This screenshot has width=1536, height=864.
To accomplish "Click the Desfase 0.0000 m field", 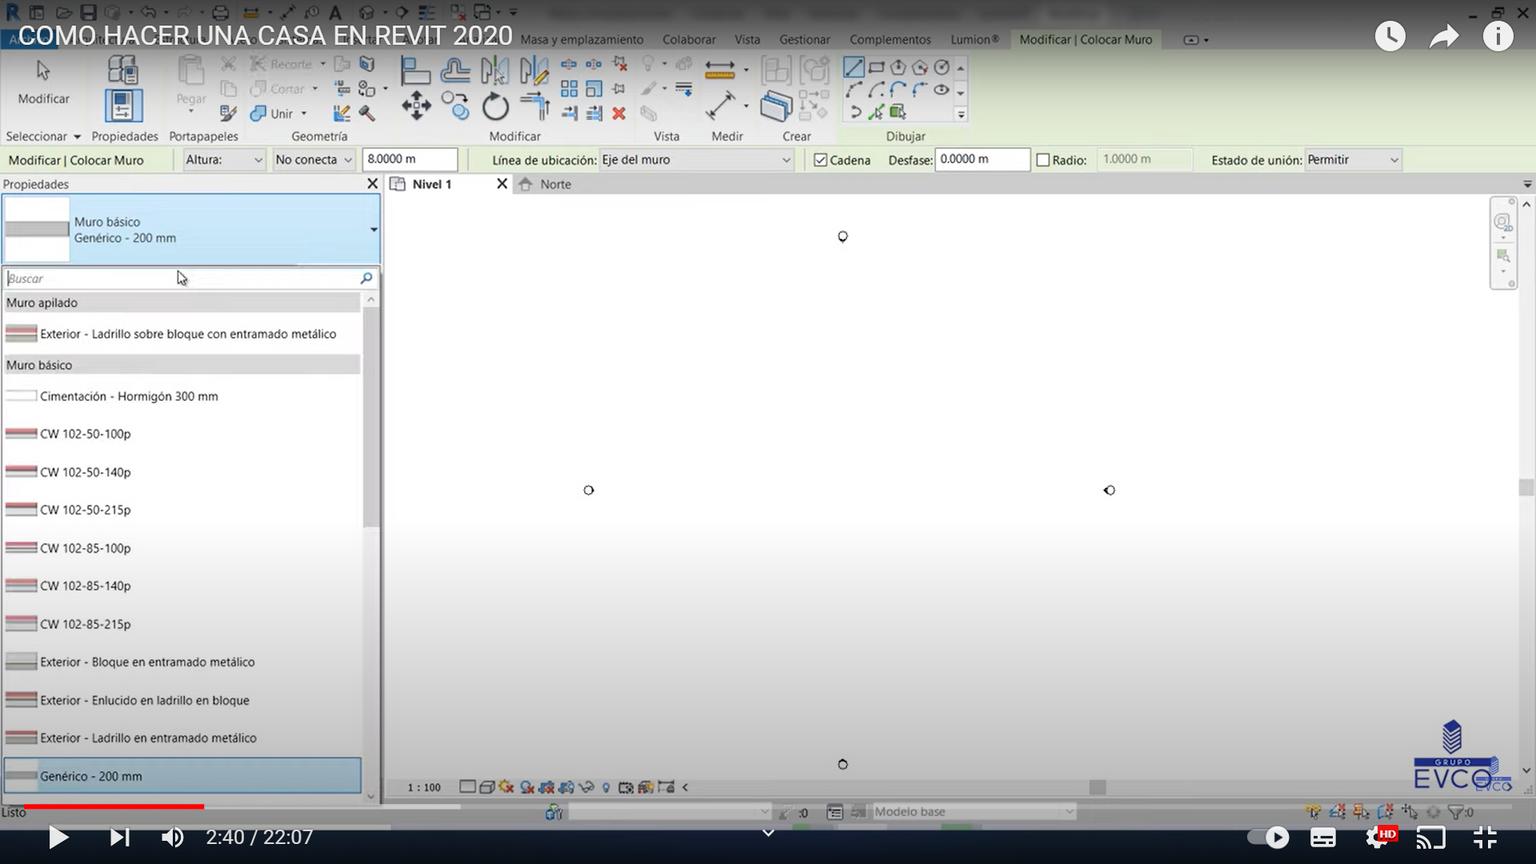I will pyautogui.click(x=982, y=160).
